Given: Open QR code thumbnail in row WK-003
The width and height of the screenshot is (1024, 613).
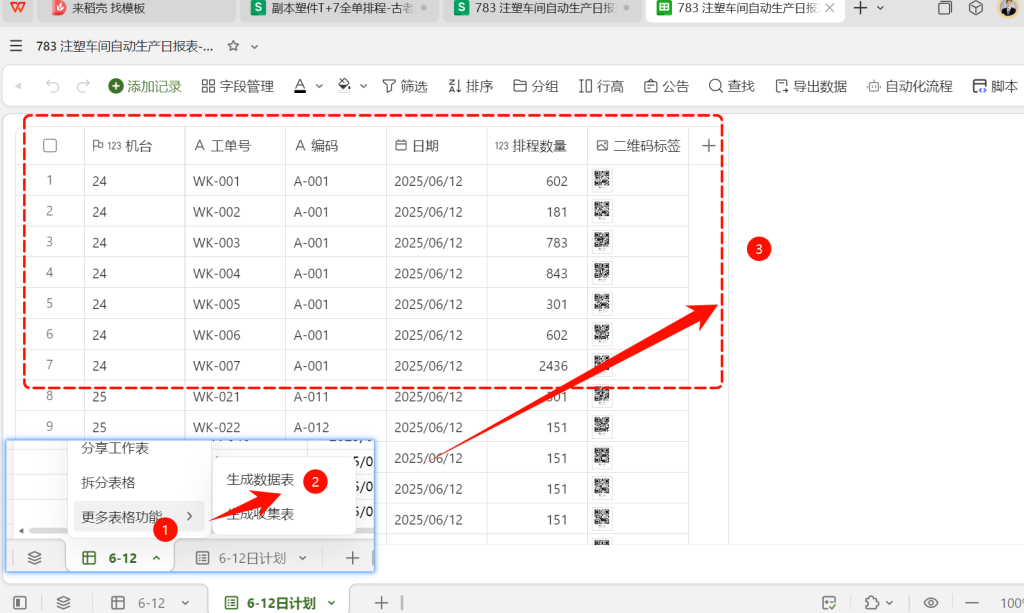Looking at the screenshot, I should pyautogui.click(x=601, y=241).
